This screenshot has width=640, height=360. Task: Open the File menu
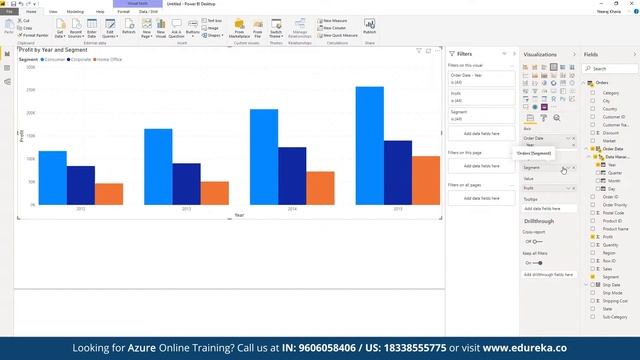(x=9, y=11)
